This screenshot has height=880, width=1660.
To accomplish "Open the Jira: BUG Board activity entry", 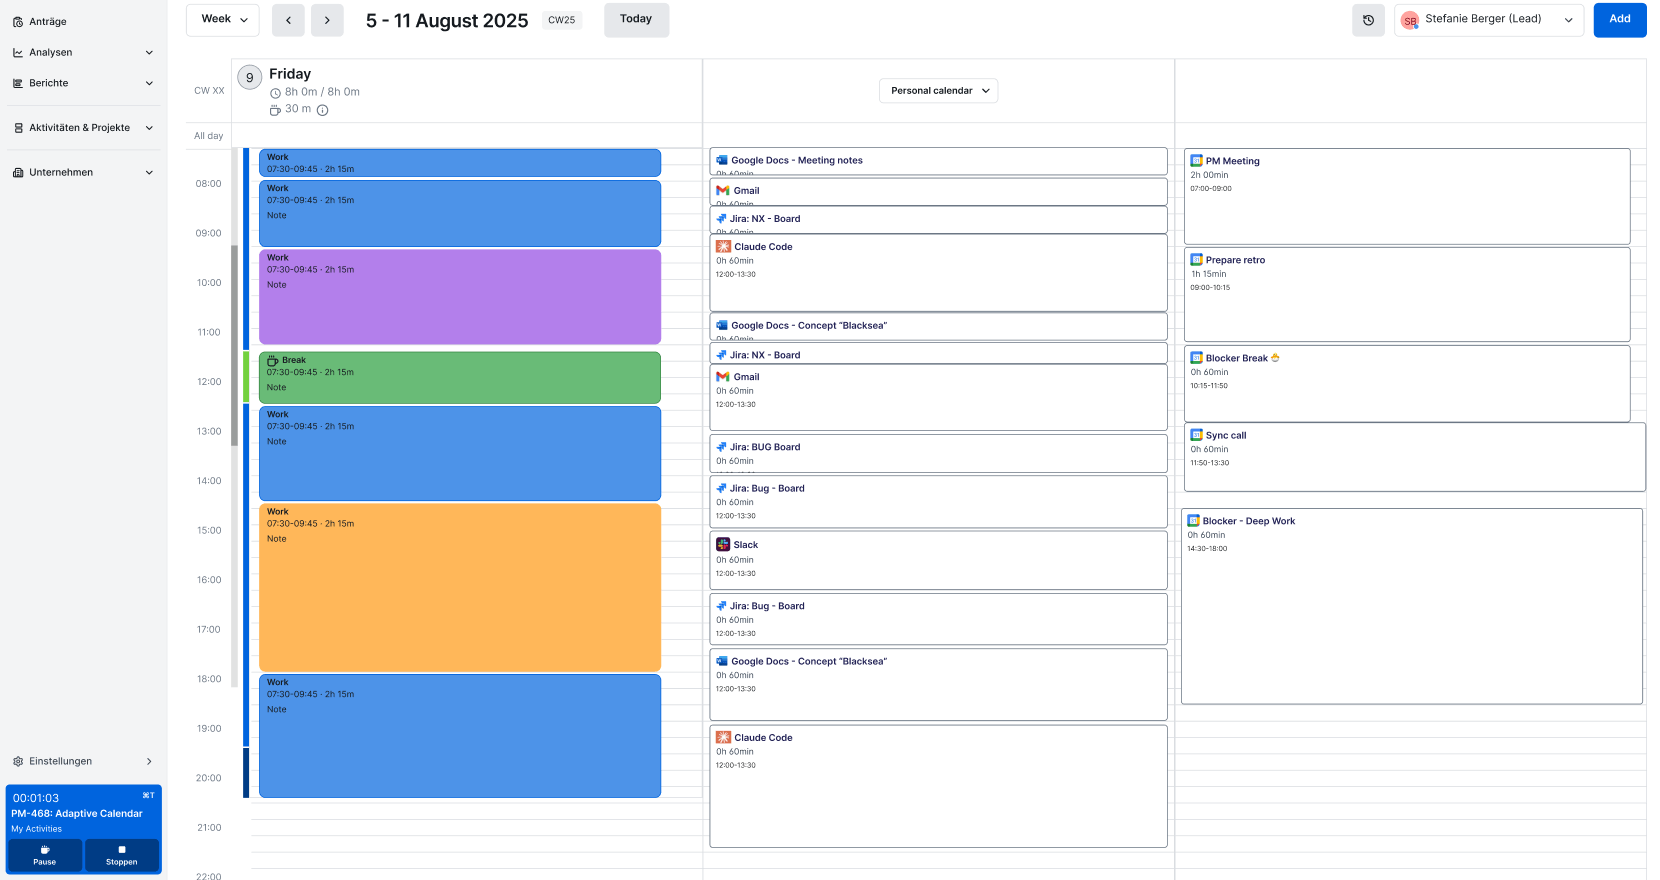I will click(x=938, y=453).
